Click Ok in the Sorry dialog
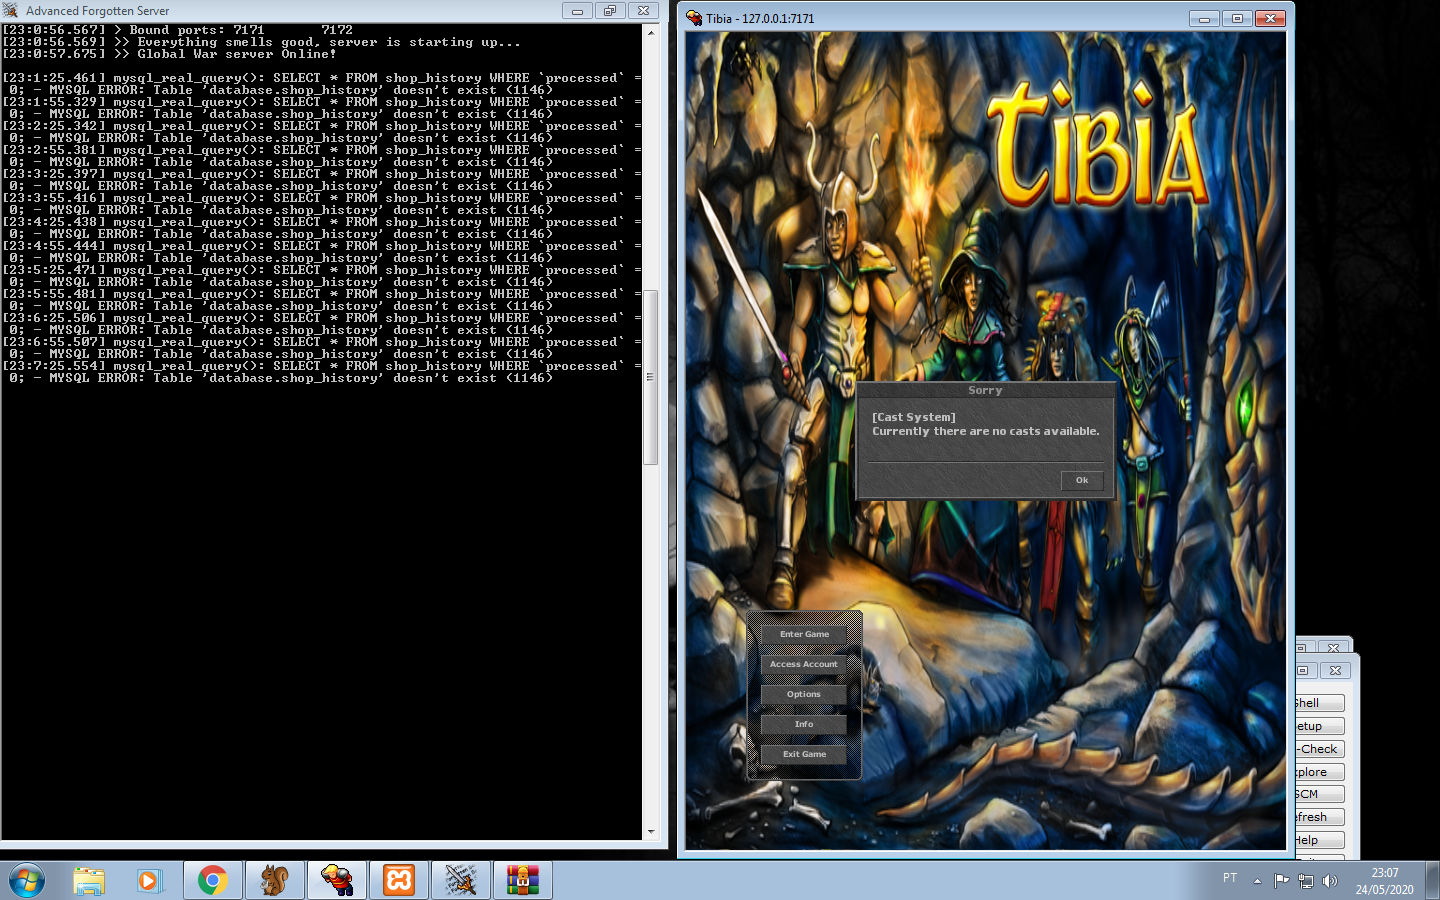1440x900 pixels. [x=1082, y=480]
